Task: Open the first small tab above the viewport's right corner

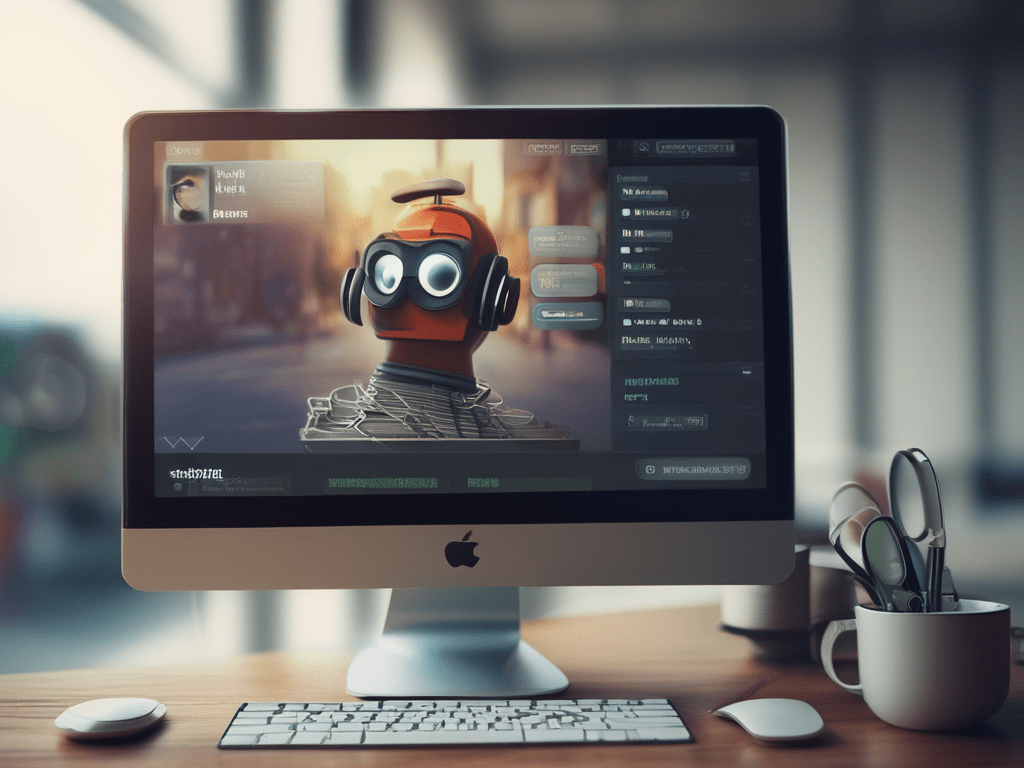Action: (x=543, y=148)
